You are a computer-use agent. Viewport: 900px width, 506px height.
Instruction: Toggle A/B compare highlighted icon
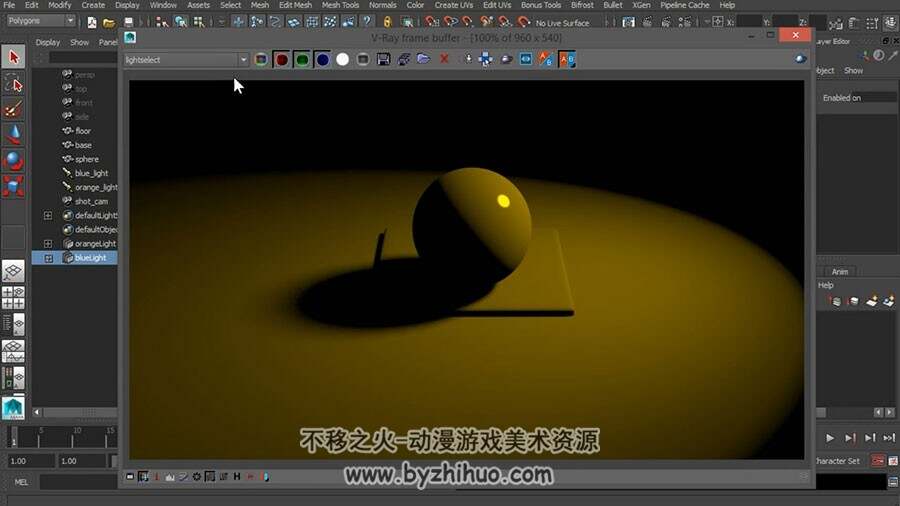pyautogui.click(x=567, y=59)
